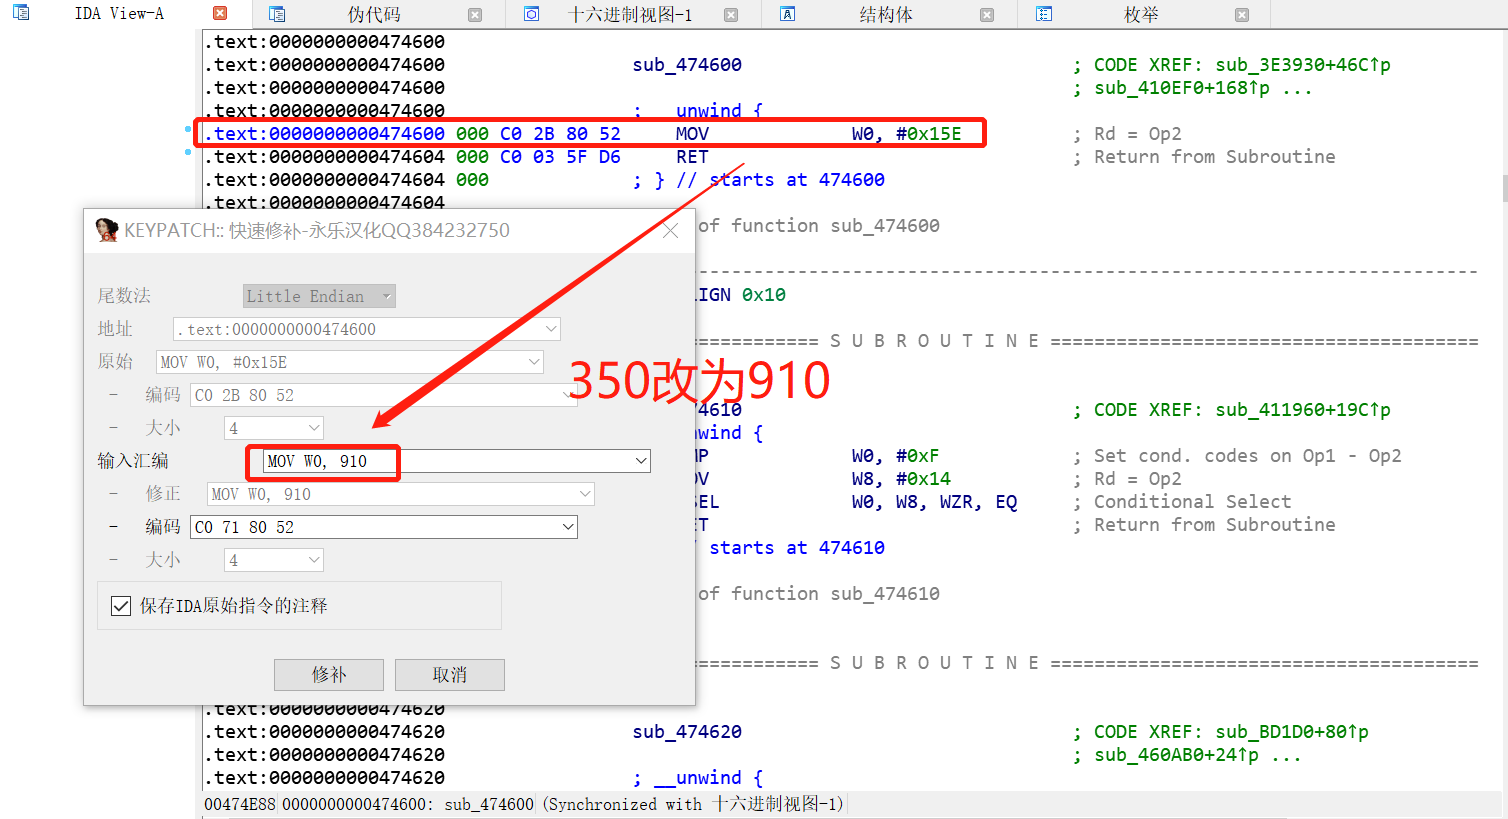Close the 十六进制视图-1 tab
The image size is (1508, 819).
click(x=731, y=15)
